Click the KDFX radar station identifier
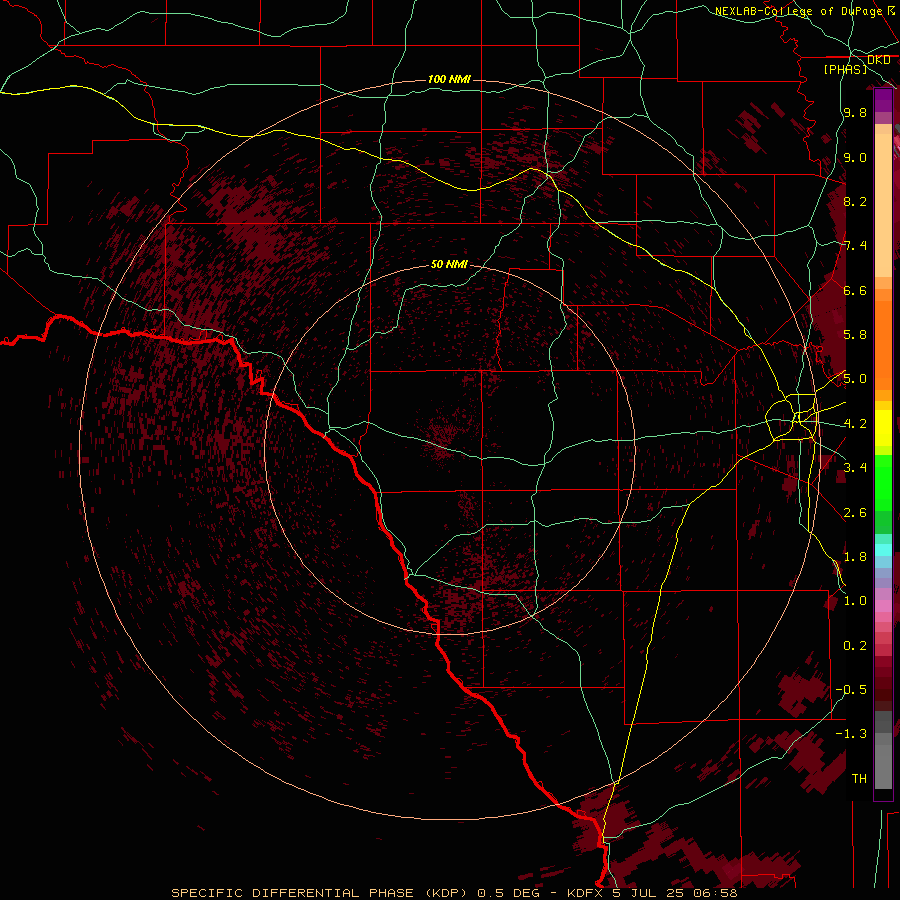 (586, 893)
